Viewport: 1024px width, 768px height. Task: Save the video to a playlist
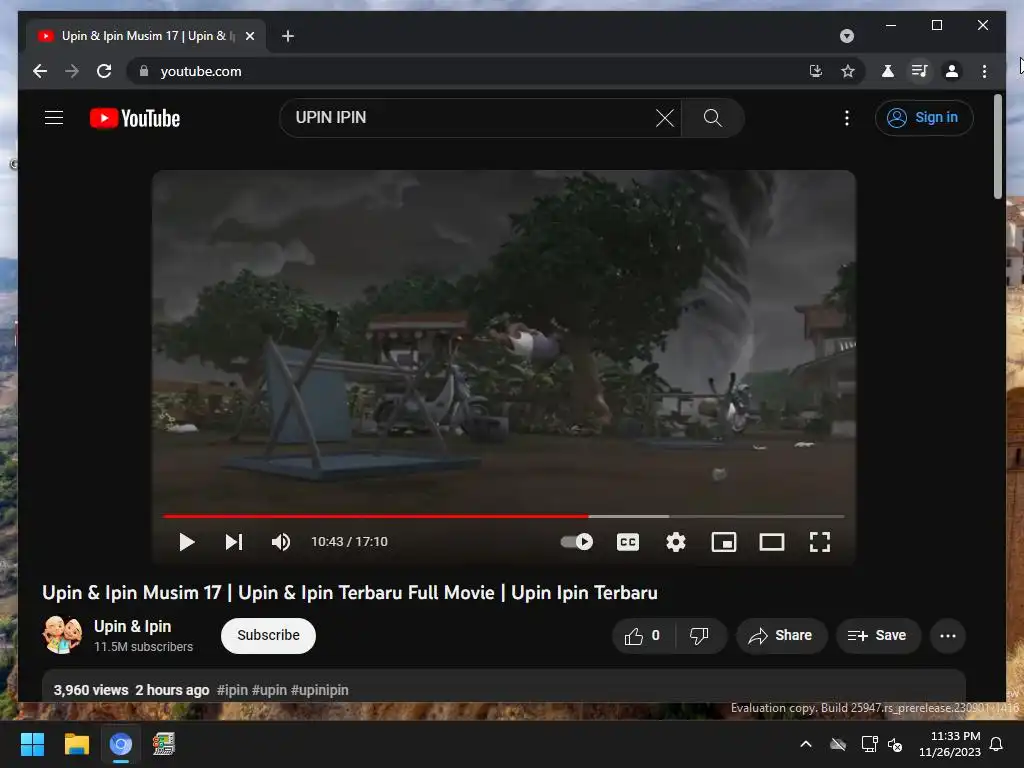(x=878, y=635)
